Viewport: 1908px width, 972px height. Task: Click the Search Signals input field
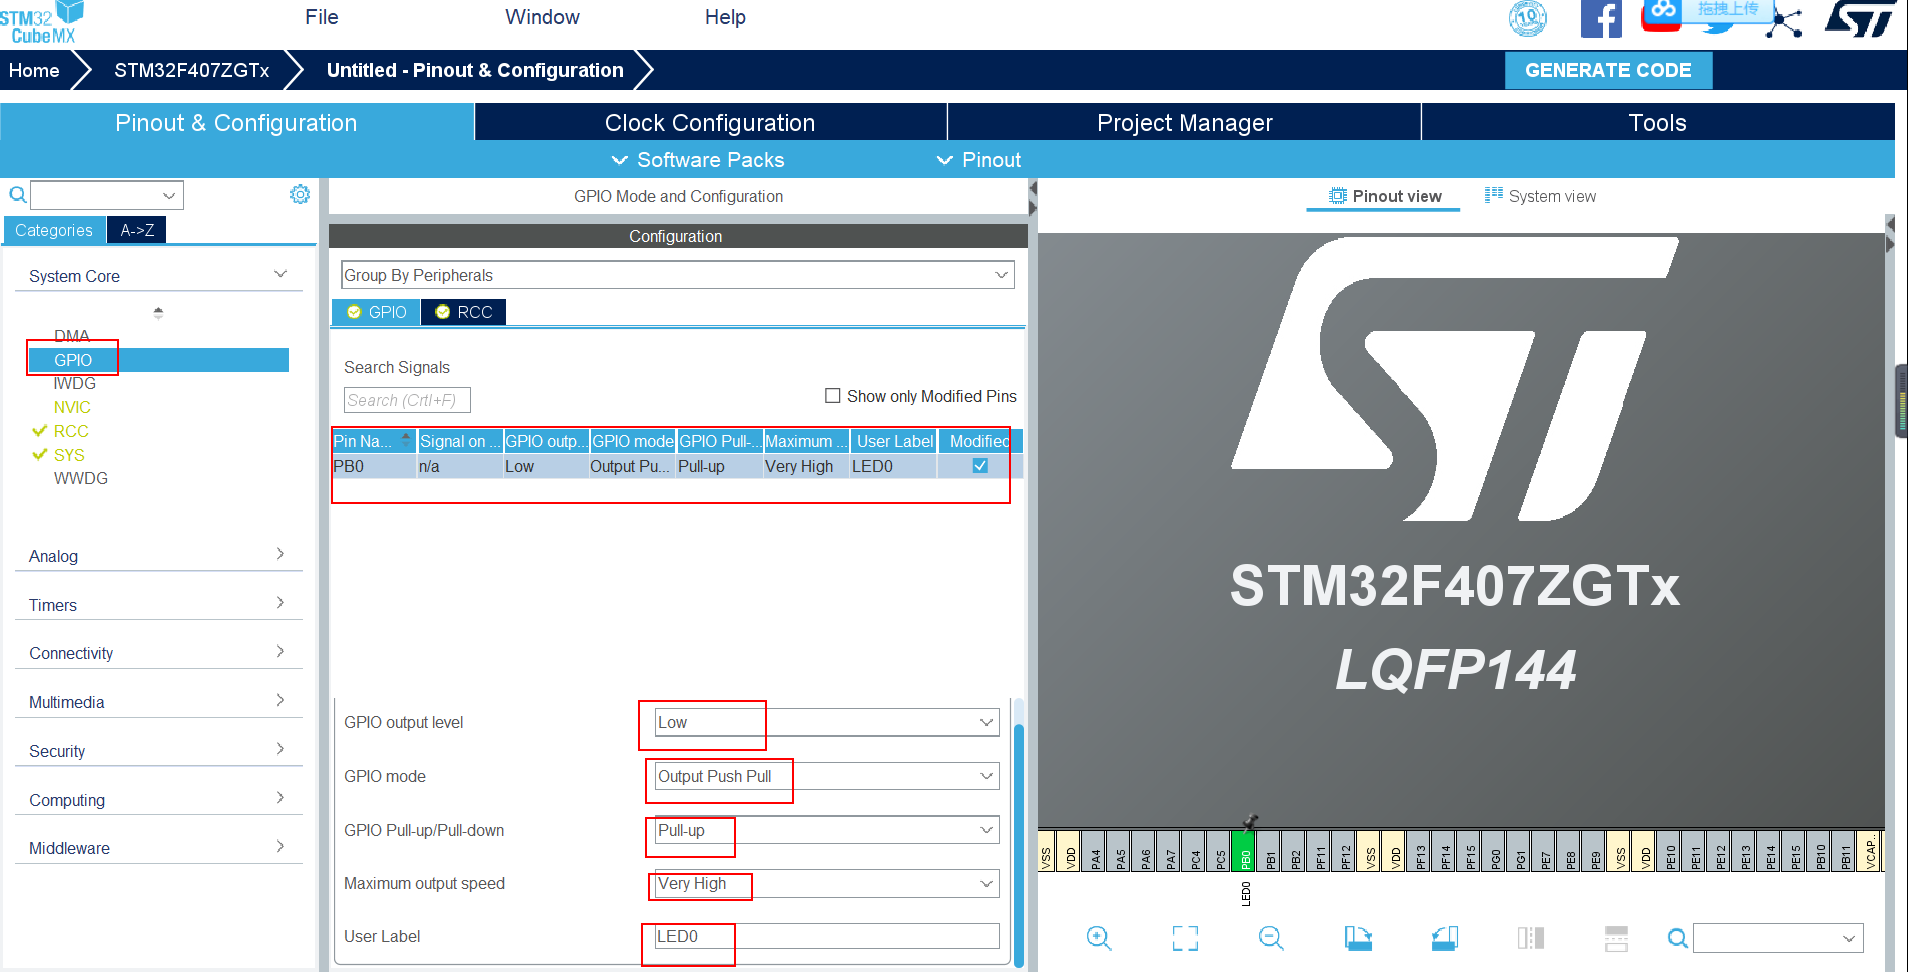click(x=407, y=400)
